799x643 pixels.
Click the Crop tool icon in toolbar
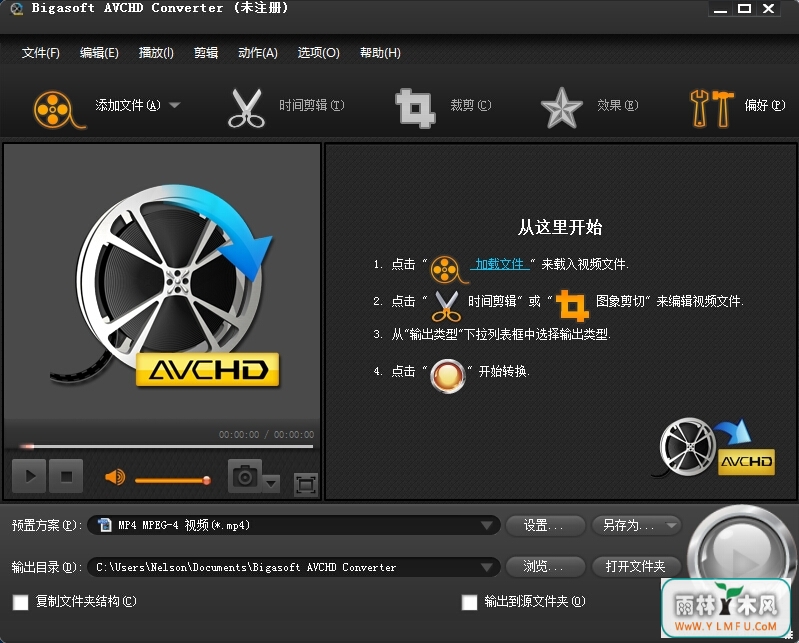click(415, 108)
